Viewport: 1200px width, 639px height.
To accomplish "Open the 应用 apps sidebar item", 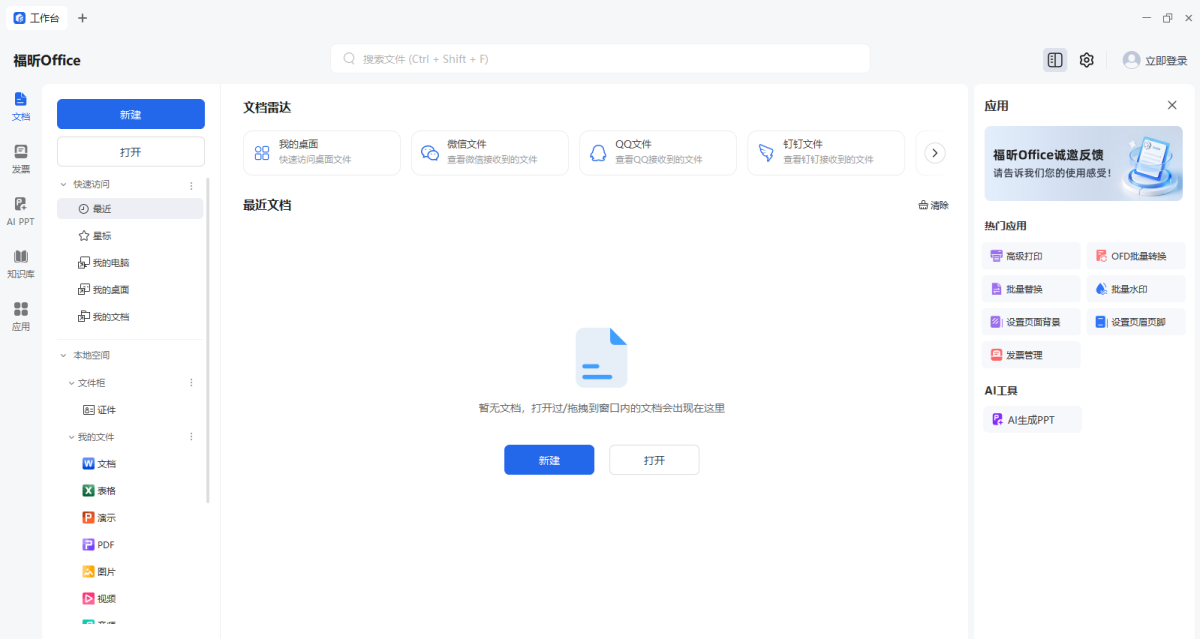I will point(20,317).
